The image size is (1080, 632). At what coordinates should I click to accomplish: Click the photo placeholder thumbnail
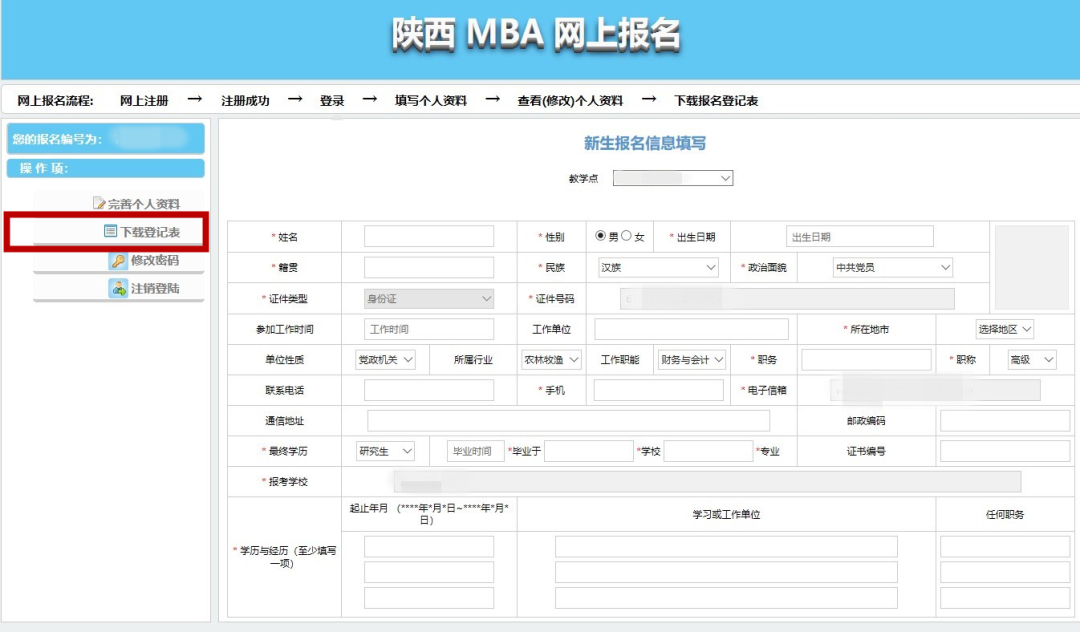[x=1031, y=267]
